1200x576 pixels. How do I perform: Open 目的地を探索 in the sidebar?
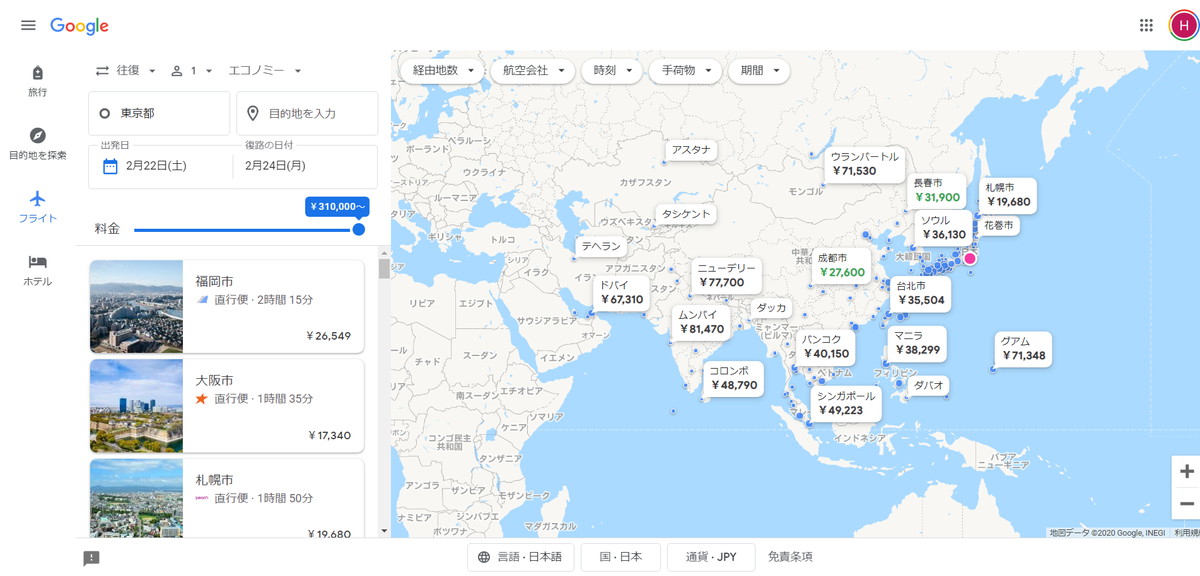38,144
